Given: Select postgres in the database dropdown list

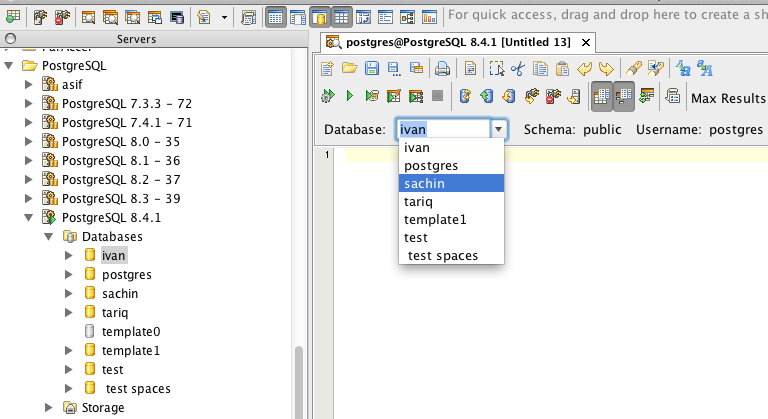Looking at the screenshot, I should click(451, 166).
